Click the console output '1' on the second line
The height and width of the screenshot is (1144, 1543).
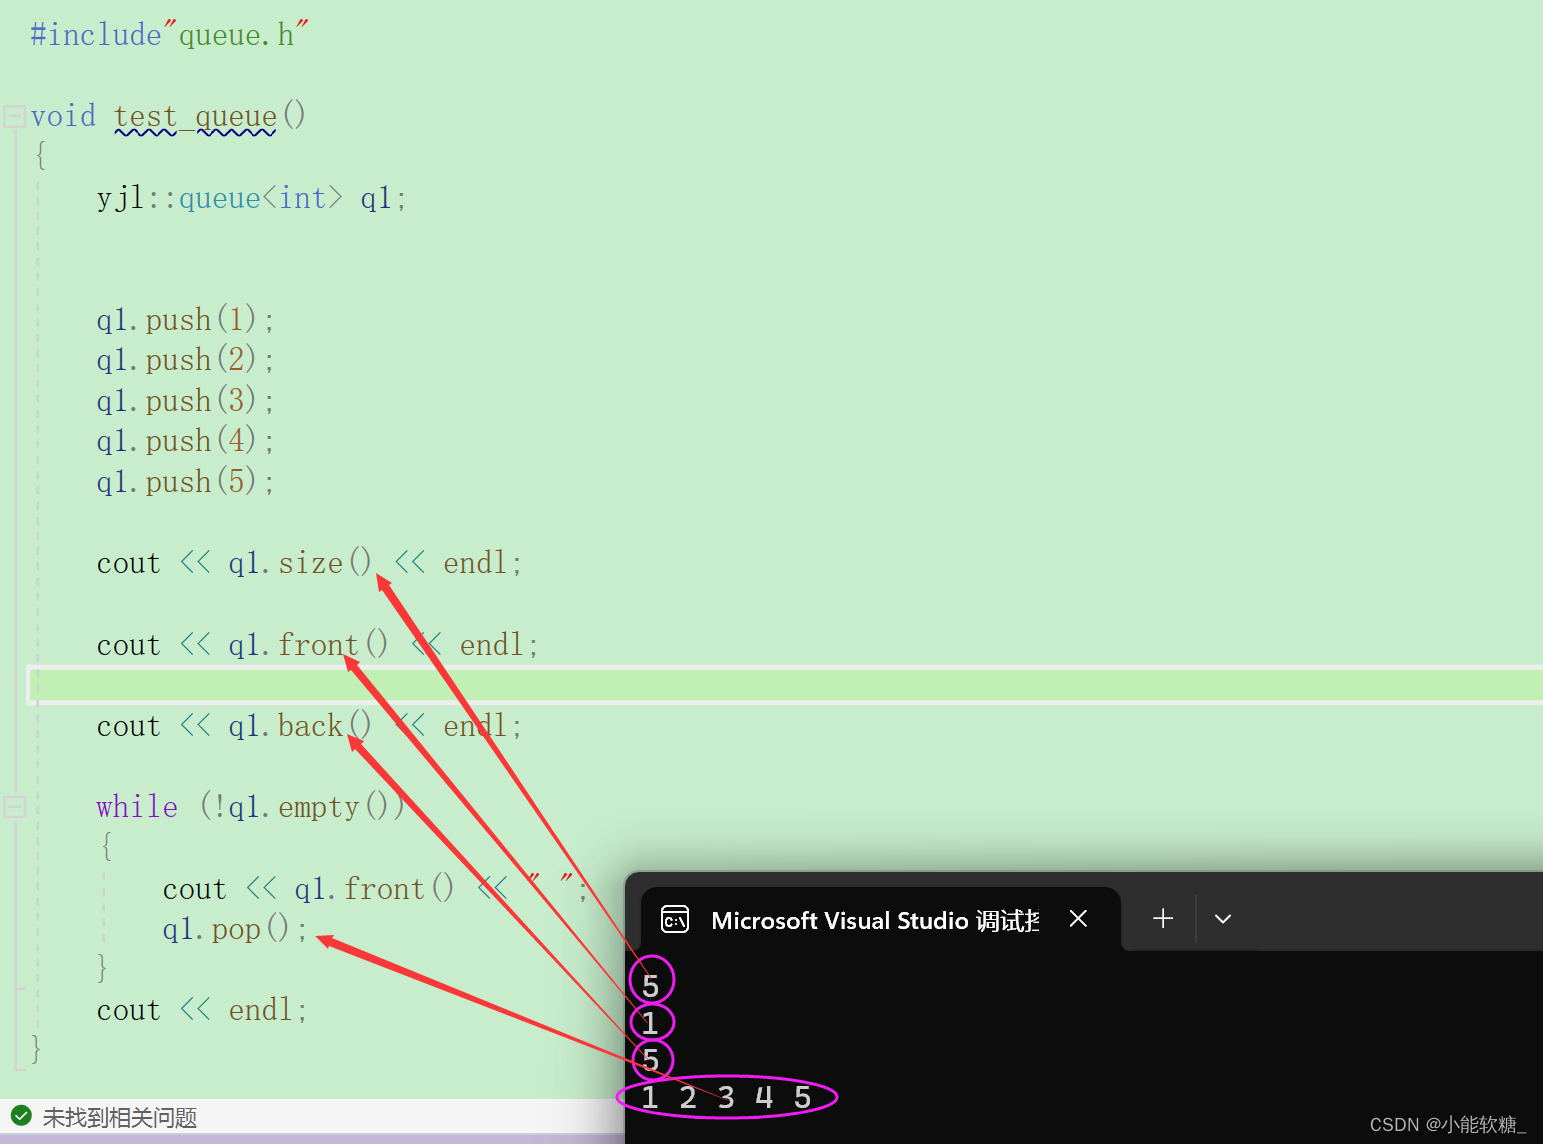tap(650, 1023)
